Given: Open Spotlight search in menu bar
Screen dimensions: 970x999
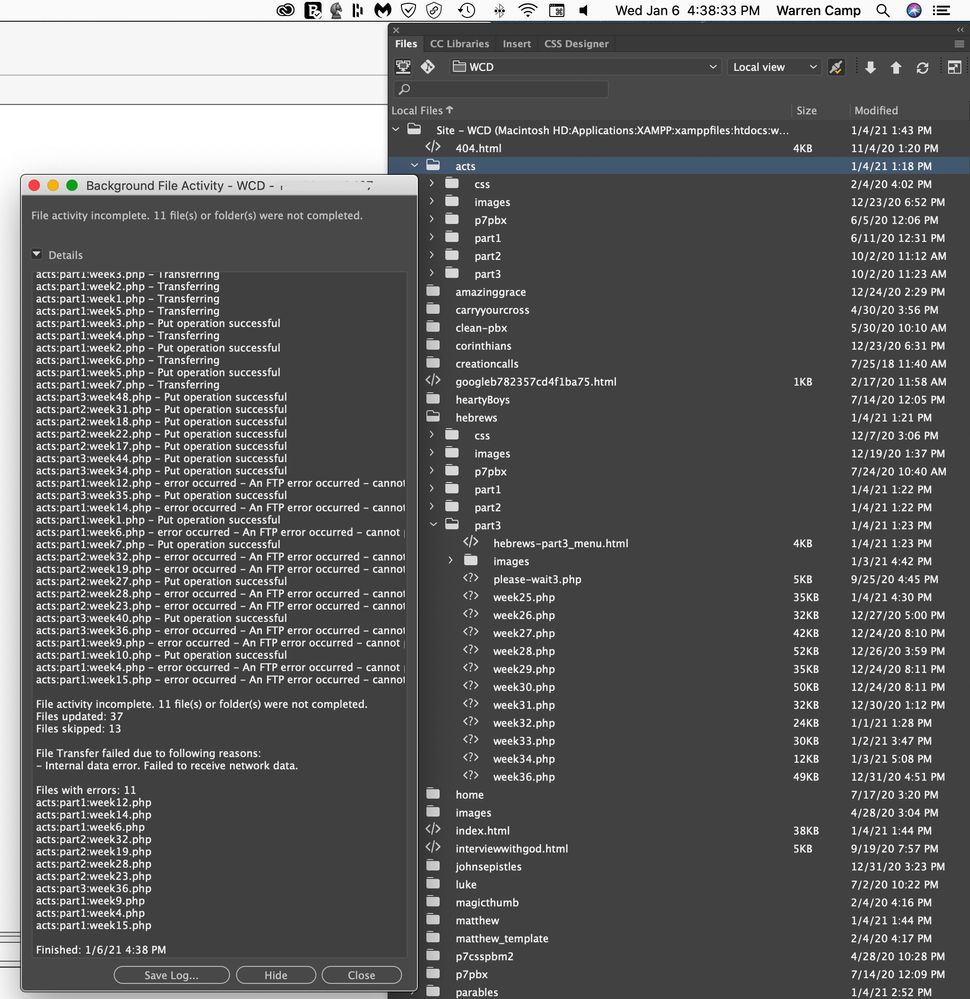Looking at the screenshot, I should [883, 10].
